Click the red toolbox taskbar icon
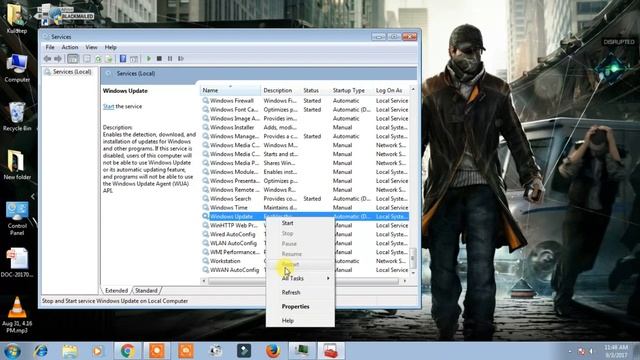The height and width of the screenshot is (360, 640). [x=331, y=351]
